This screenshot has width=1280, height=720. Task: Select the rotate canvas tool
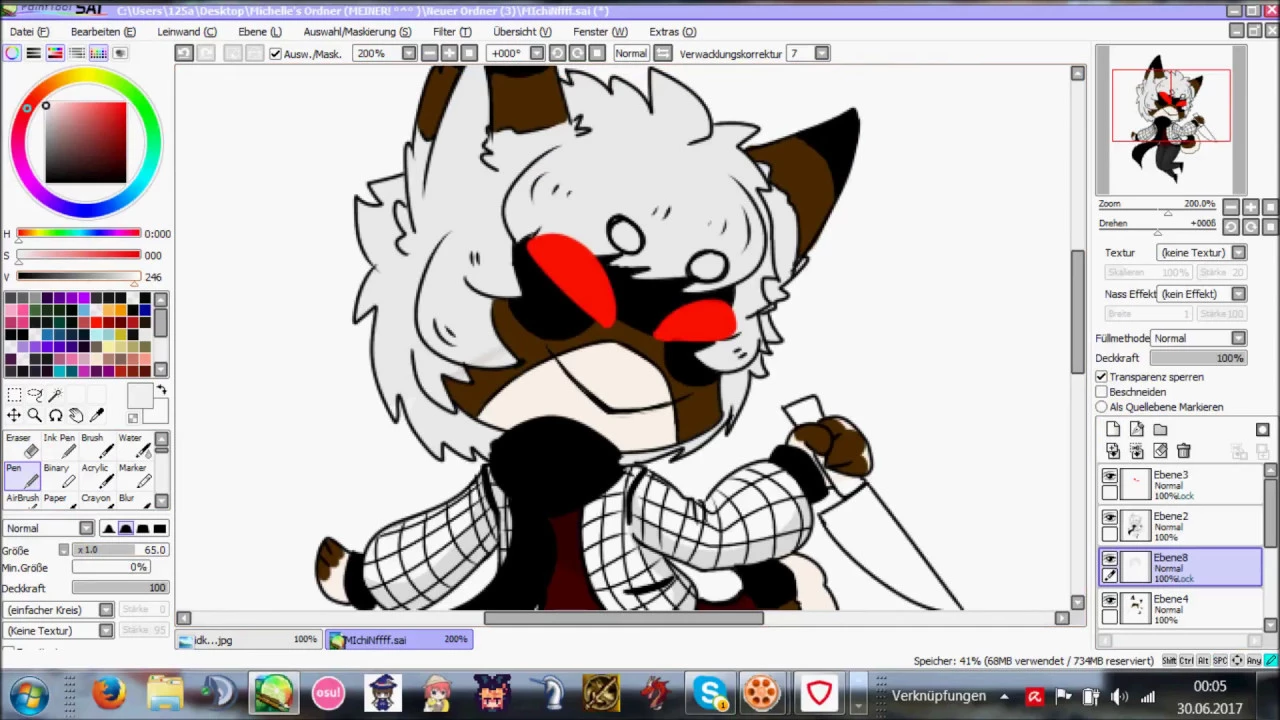click(x=55, y=415)
